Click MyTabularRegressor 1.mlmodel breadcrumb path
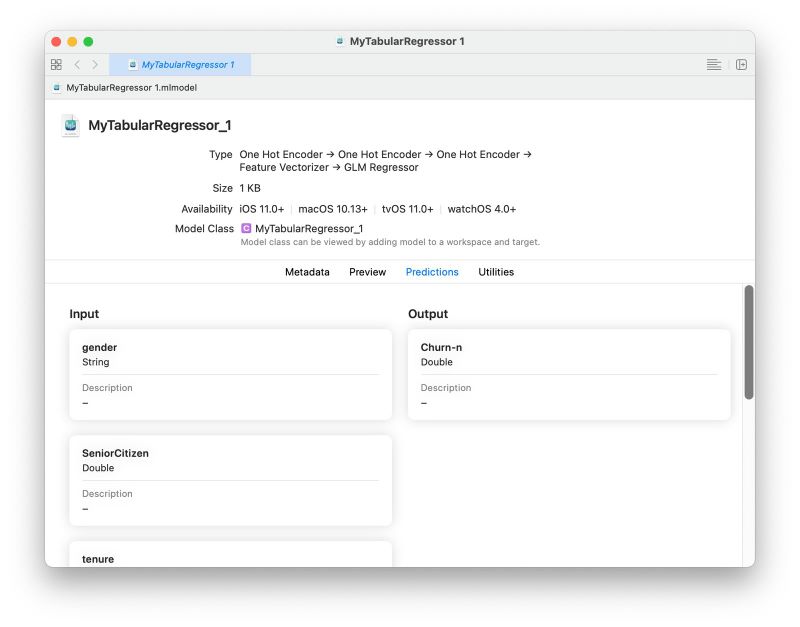Screen dimensions: 800x627 click(132, 88)
